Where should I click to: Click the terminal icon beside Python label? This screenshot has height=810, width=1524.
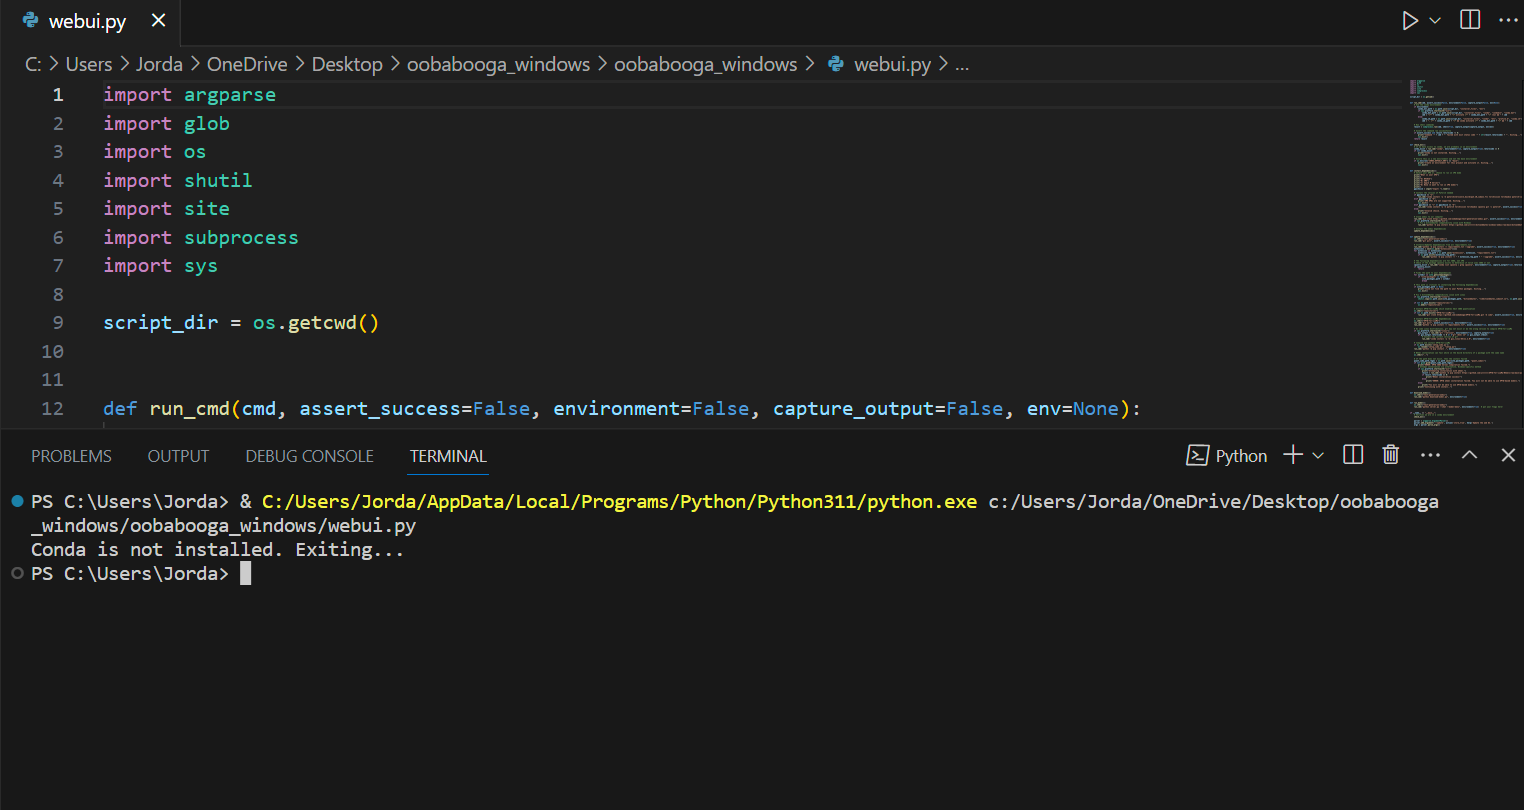(x=1197, y=456)
